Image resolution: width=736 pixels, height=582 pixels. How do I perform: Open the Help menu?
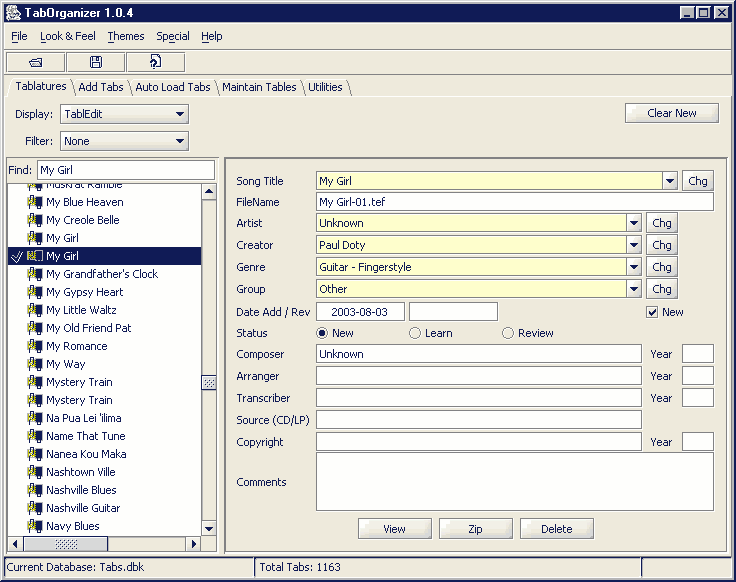[x=212, y=36]
